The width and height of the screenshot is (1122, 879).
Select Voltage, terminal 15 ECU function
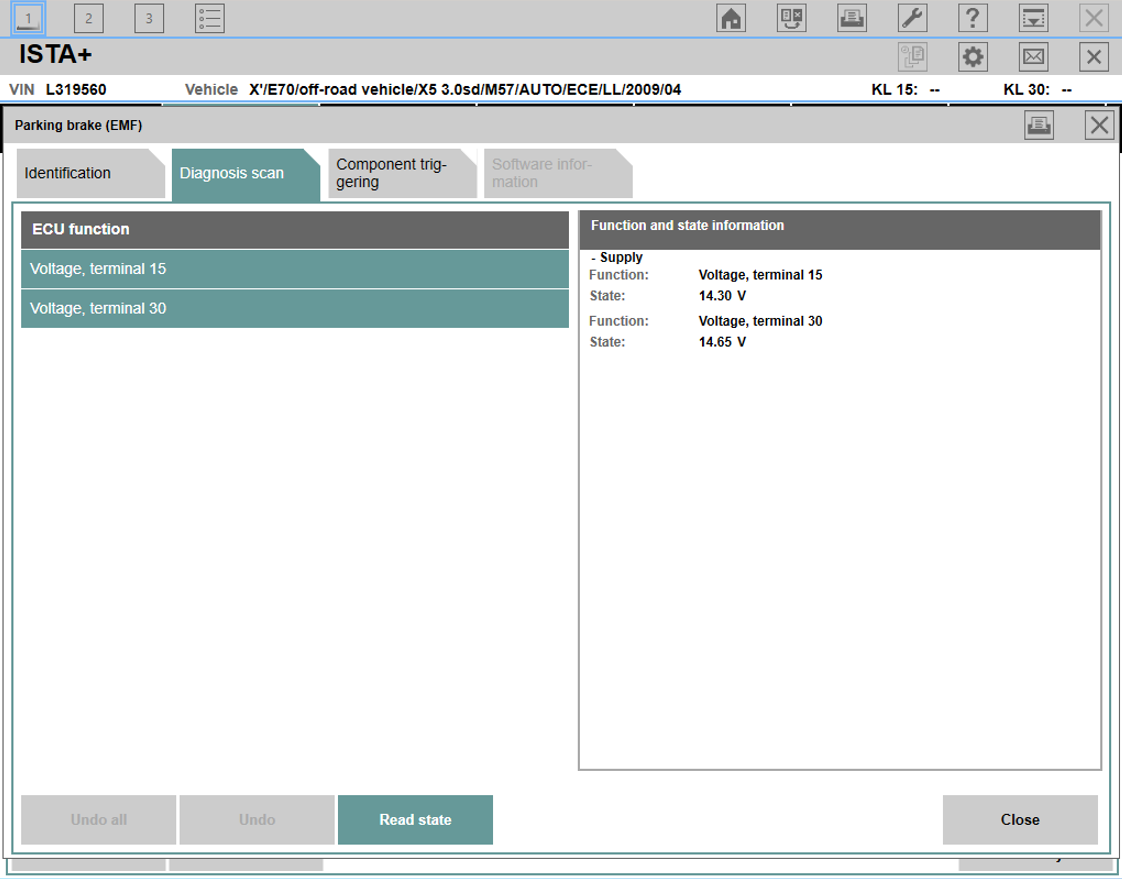[x=294, y=269]
